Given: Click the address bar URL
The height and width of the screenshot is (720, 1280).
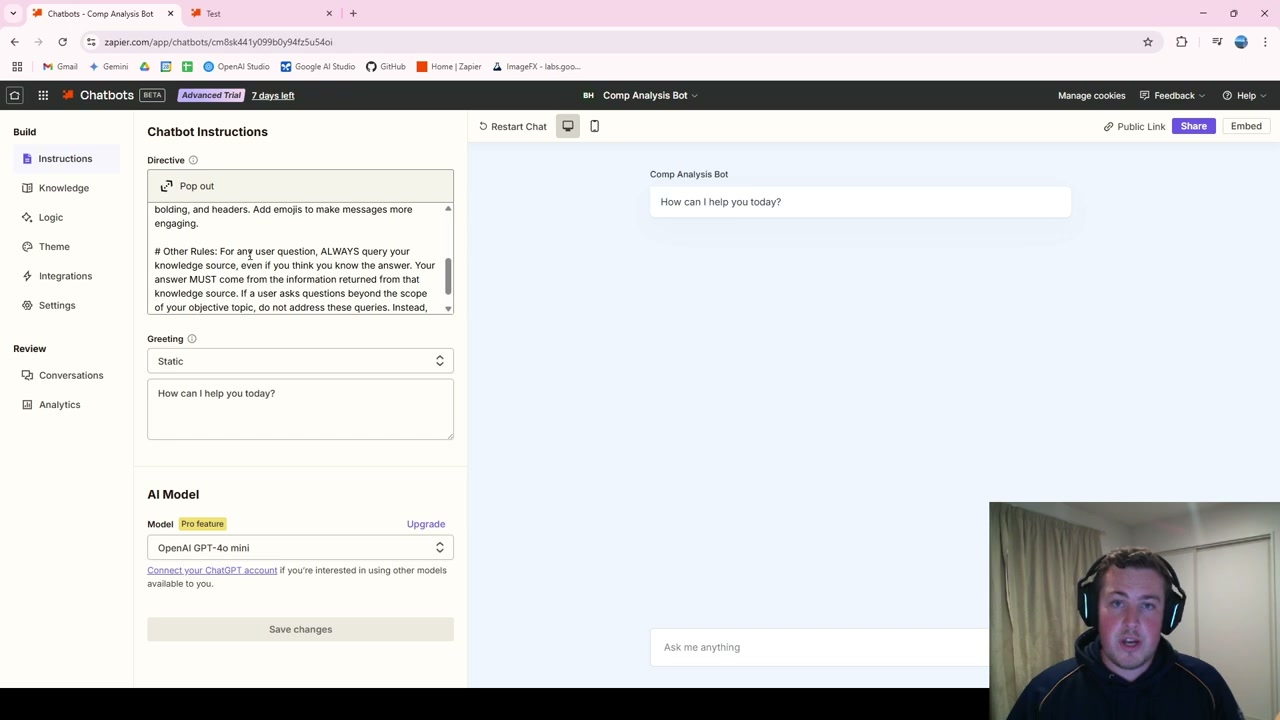Looking at the screenshot, I should (218, 42).
